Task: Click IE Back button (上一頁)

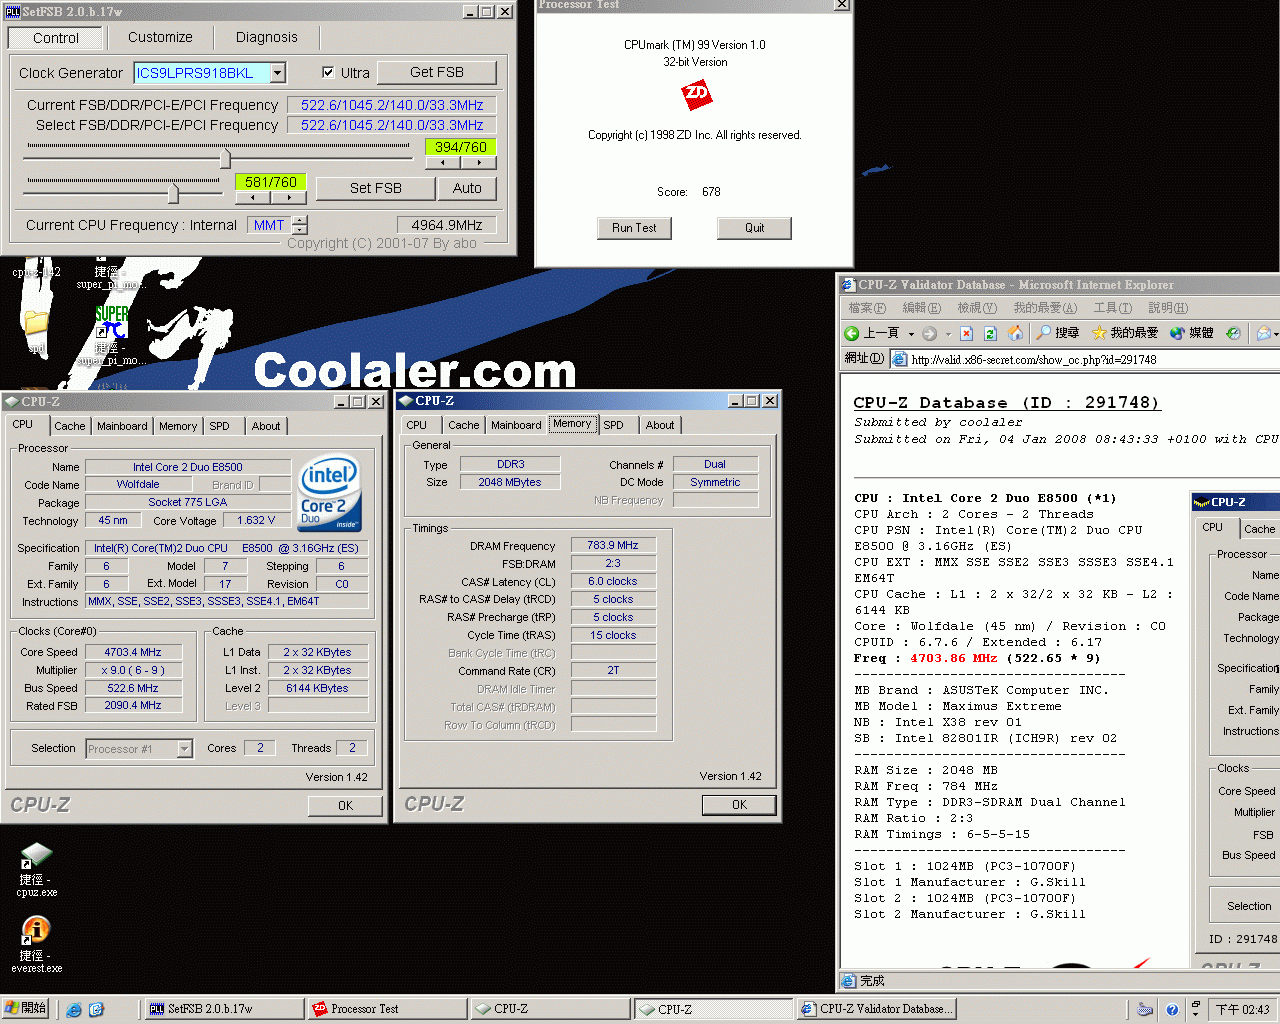Action: (872, 333)
